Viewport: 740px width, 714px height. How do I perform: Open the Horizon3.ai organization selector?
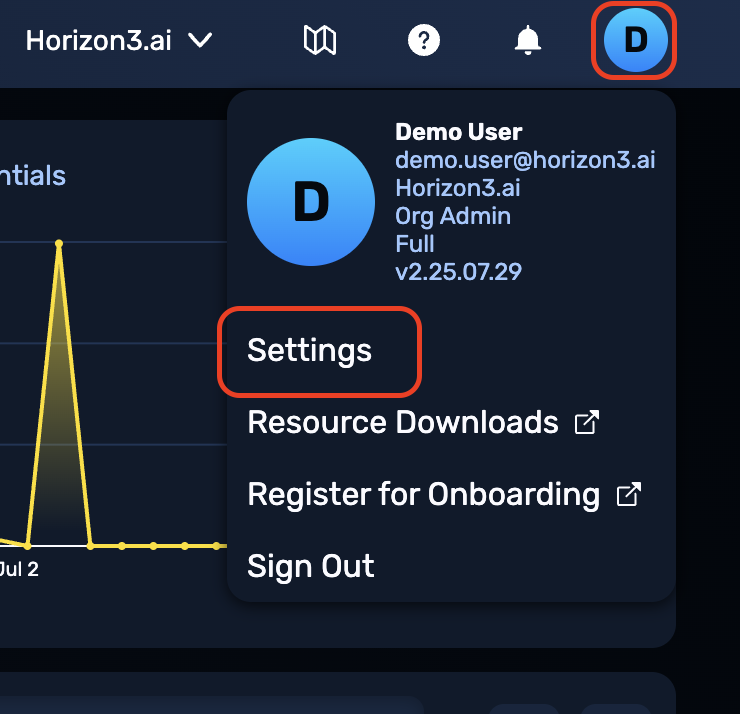click(119, 40)
